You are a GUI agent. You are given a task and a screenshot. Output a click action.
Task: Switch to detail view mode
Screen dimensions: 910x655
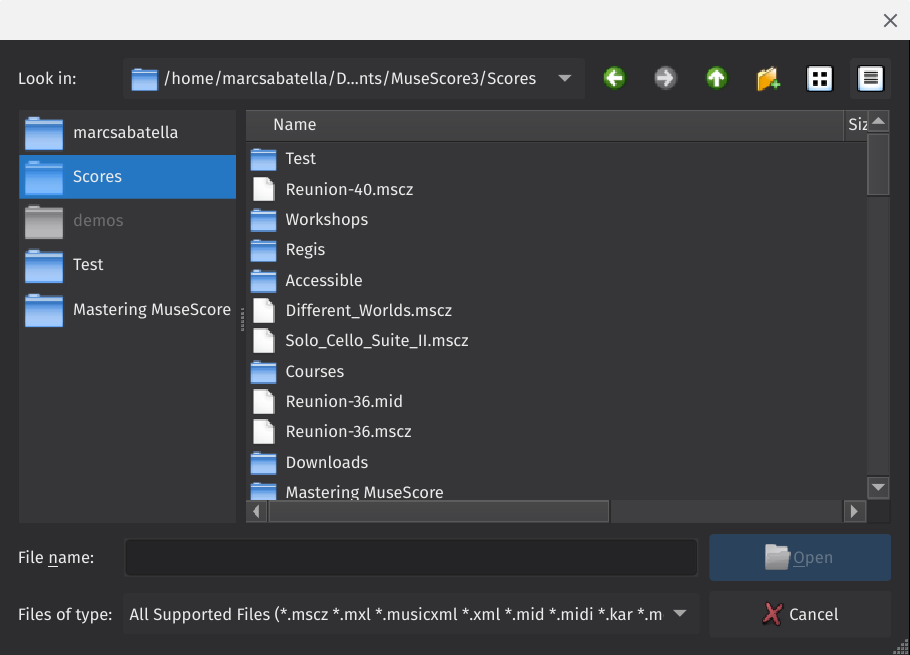870,78
